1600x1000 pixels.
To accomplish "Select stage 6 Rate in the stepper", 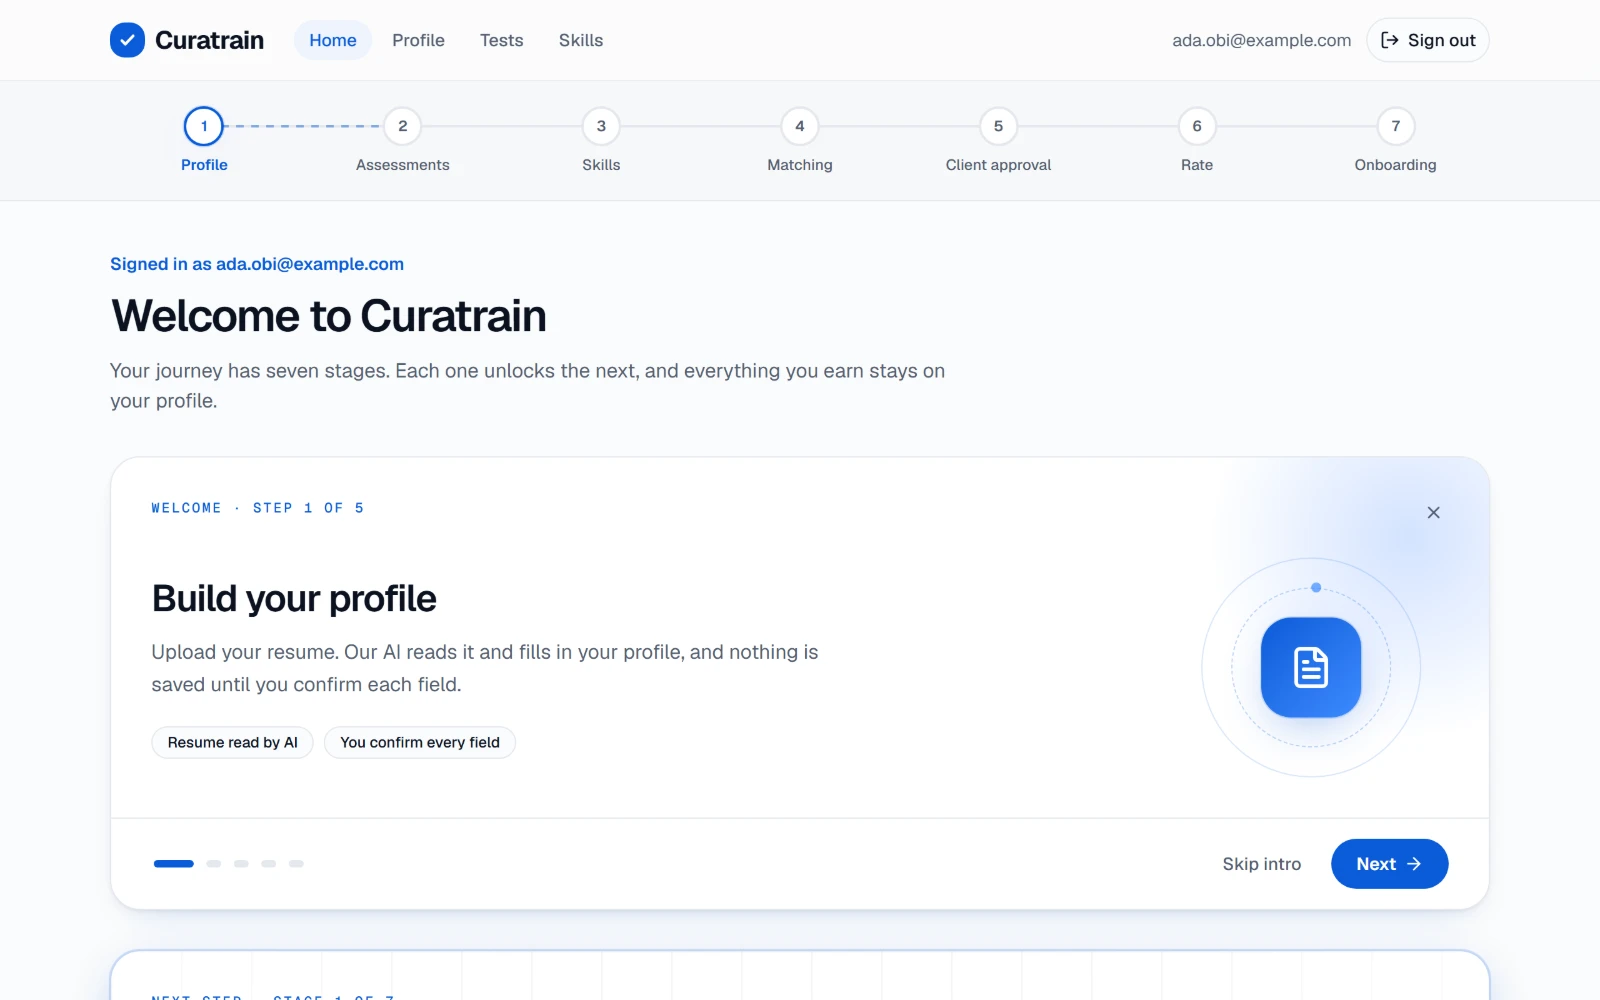I will click(1197, 140).
